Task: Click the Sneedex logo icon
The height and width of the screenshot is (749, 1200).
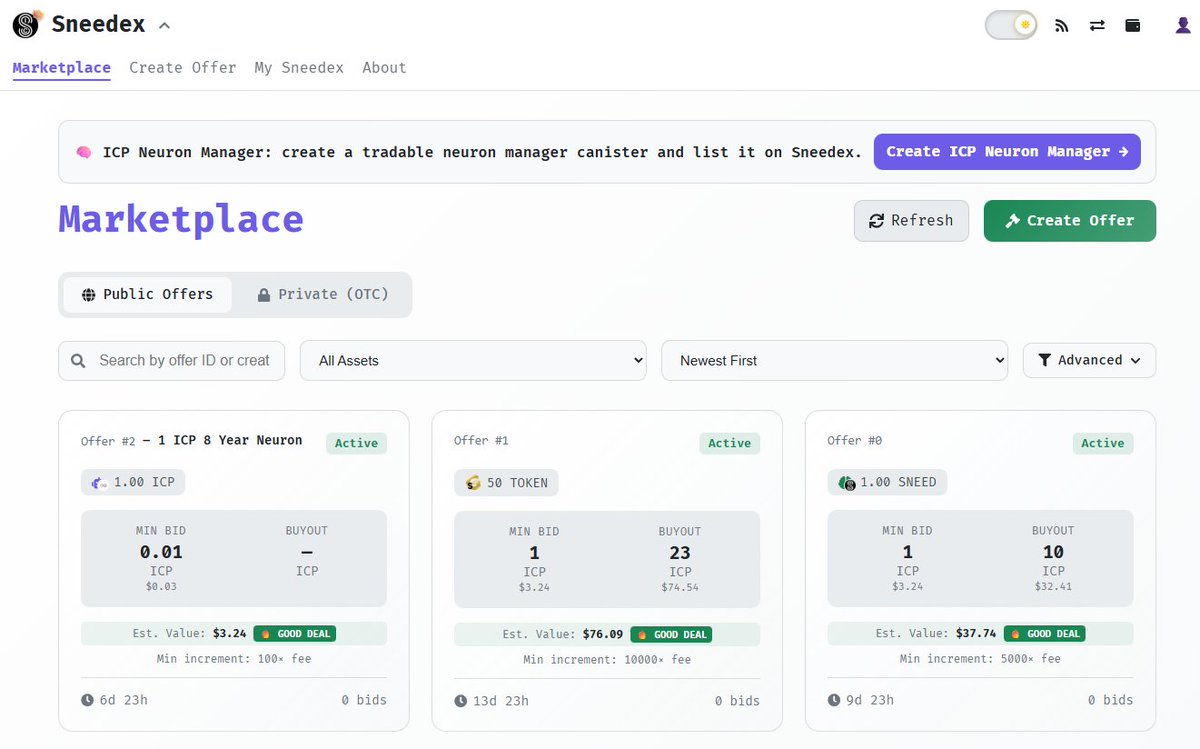Action: (28, 24)
